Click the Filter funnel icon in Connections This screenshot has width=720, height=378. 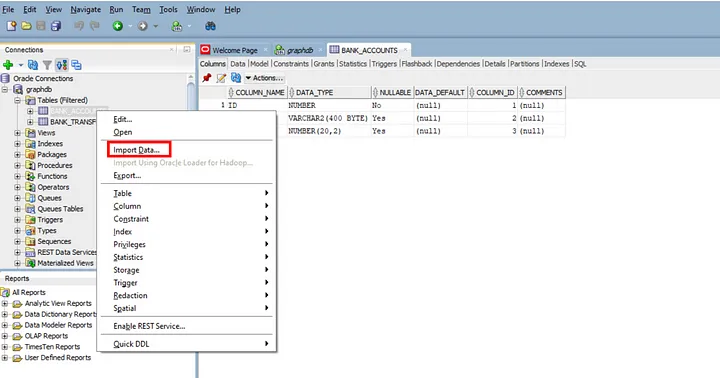tap(47, 65)
